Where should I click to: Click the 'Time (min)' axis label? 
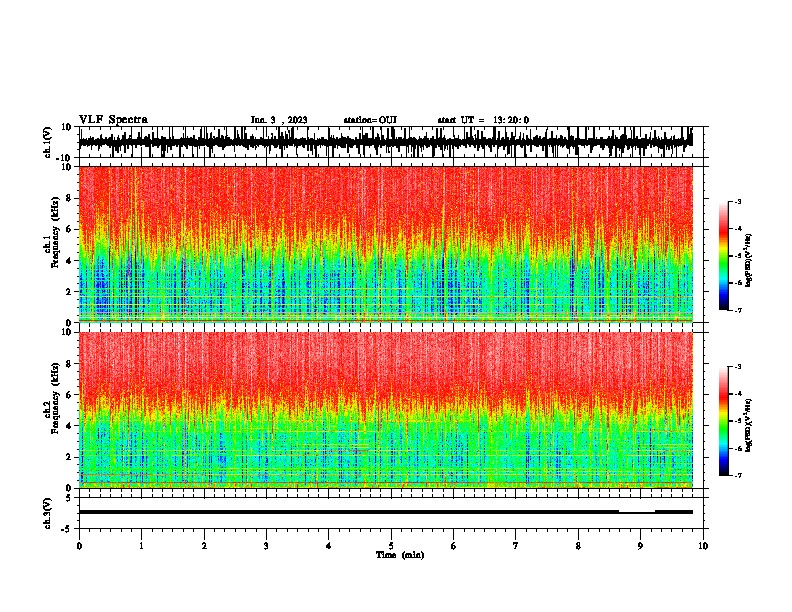click(x=400, y=555)
